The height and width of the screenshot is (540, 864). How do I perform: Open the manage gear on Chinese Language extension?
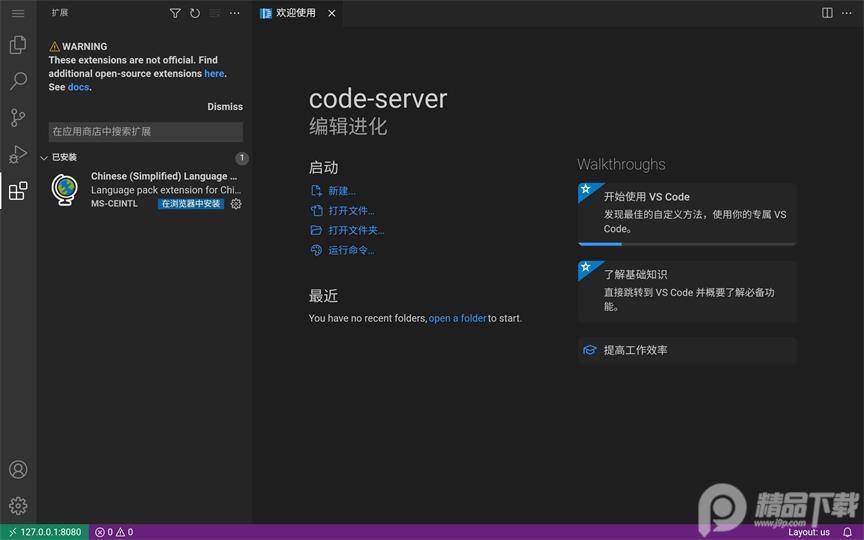coord(236,204)
